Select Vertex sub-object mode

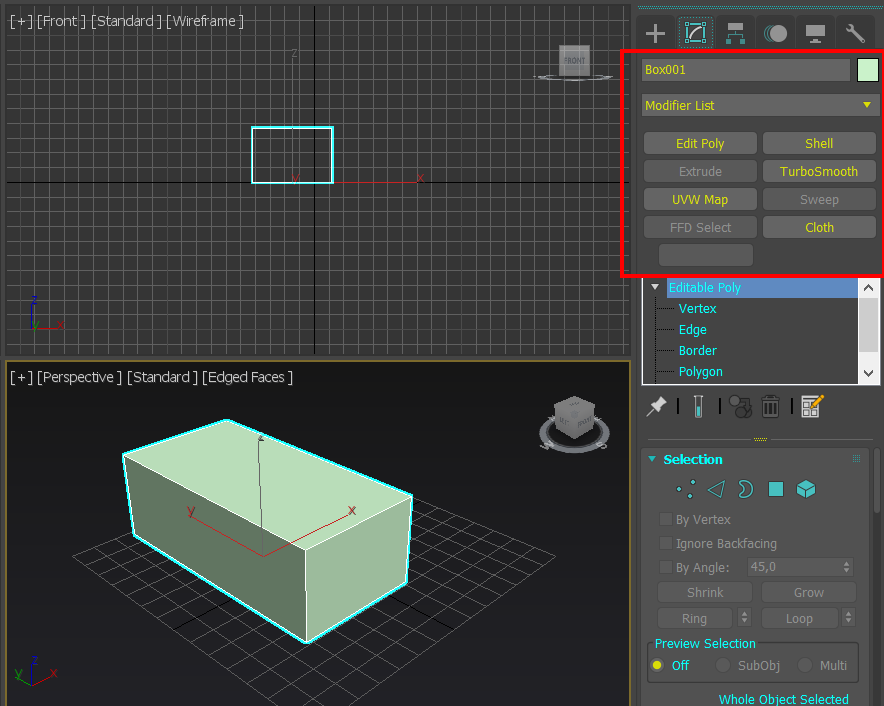coord(686,489)
